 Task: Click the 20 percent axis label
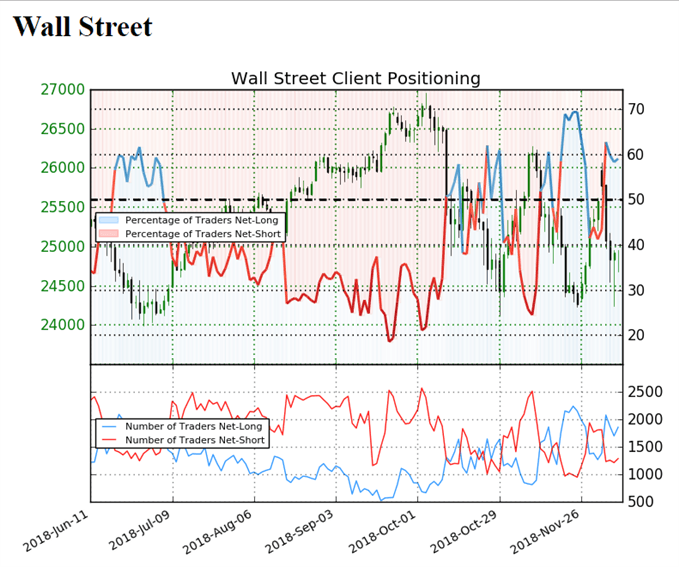coord(636,335)
